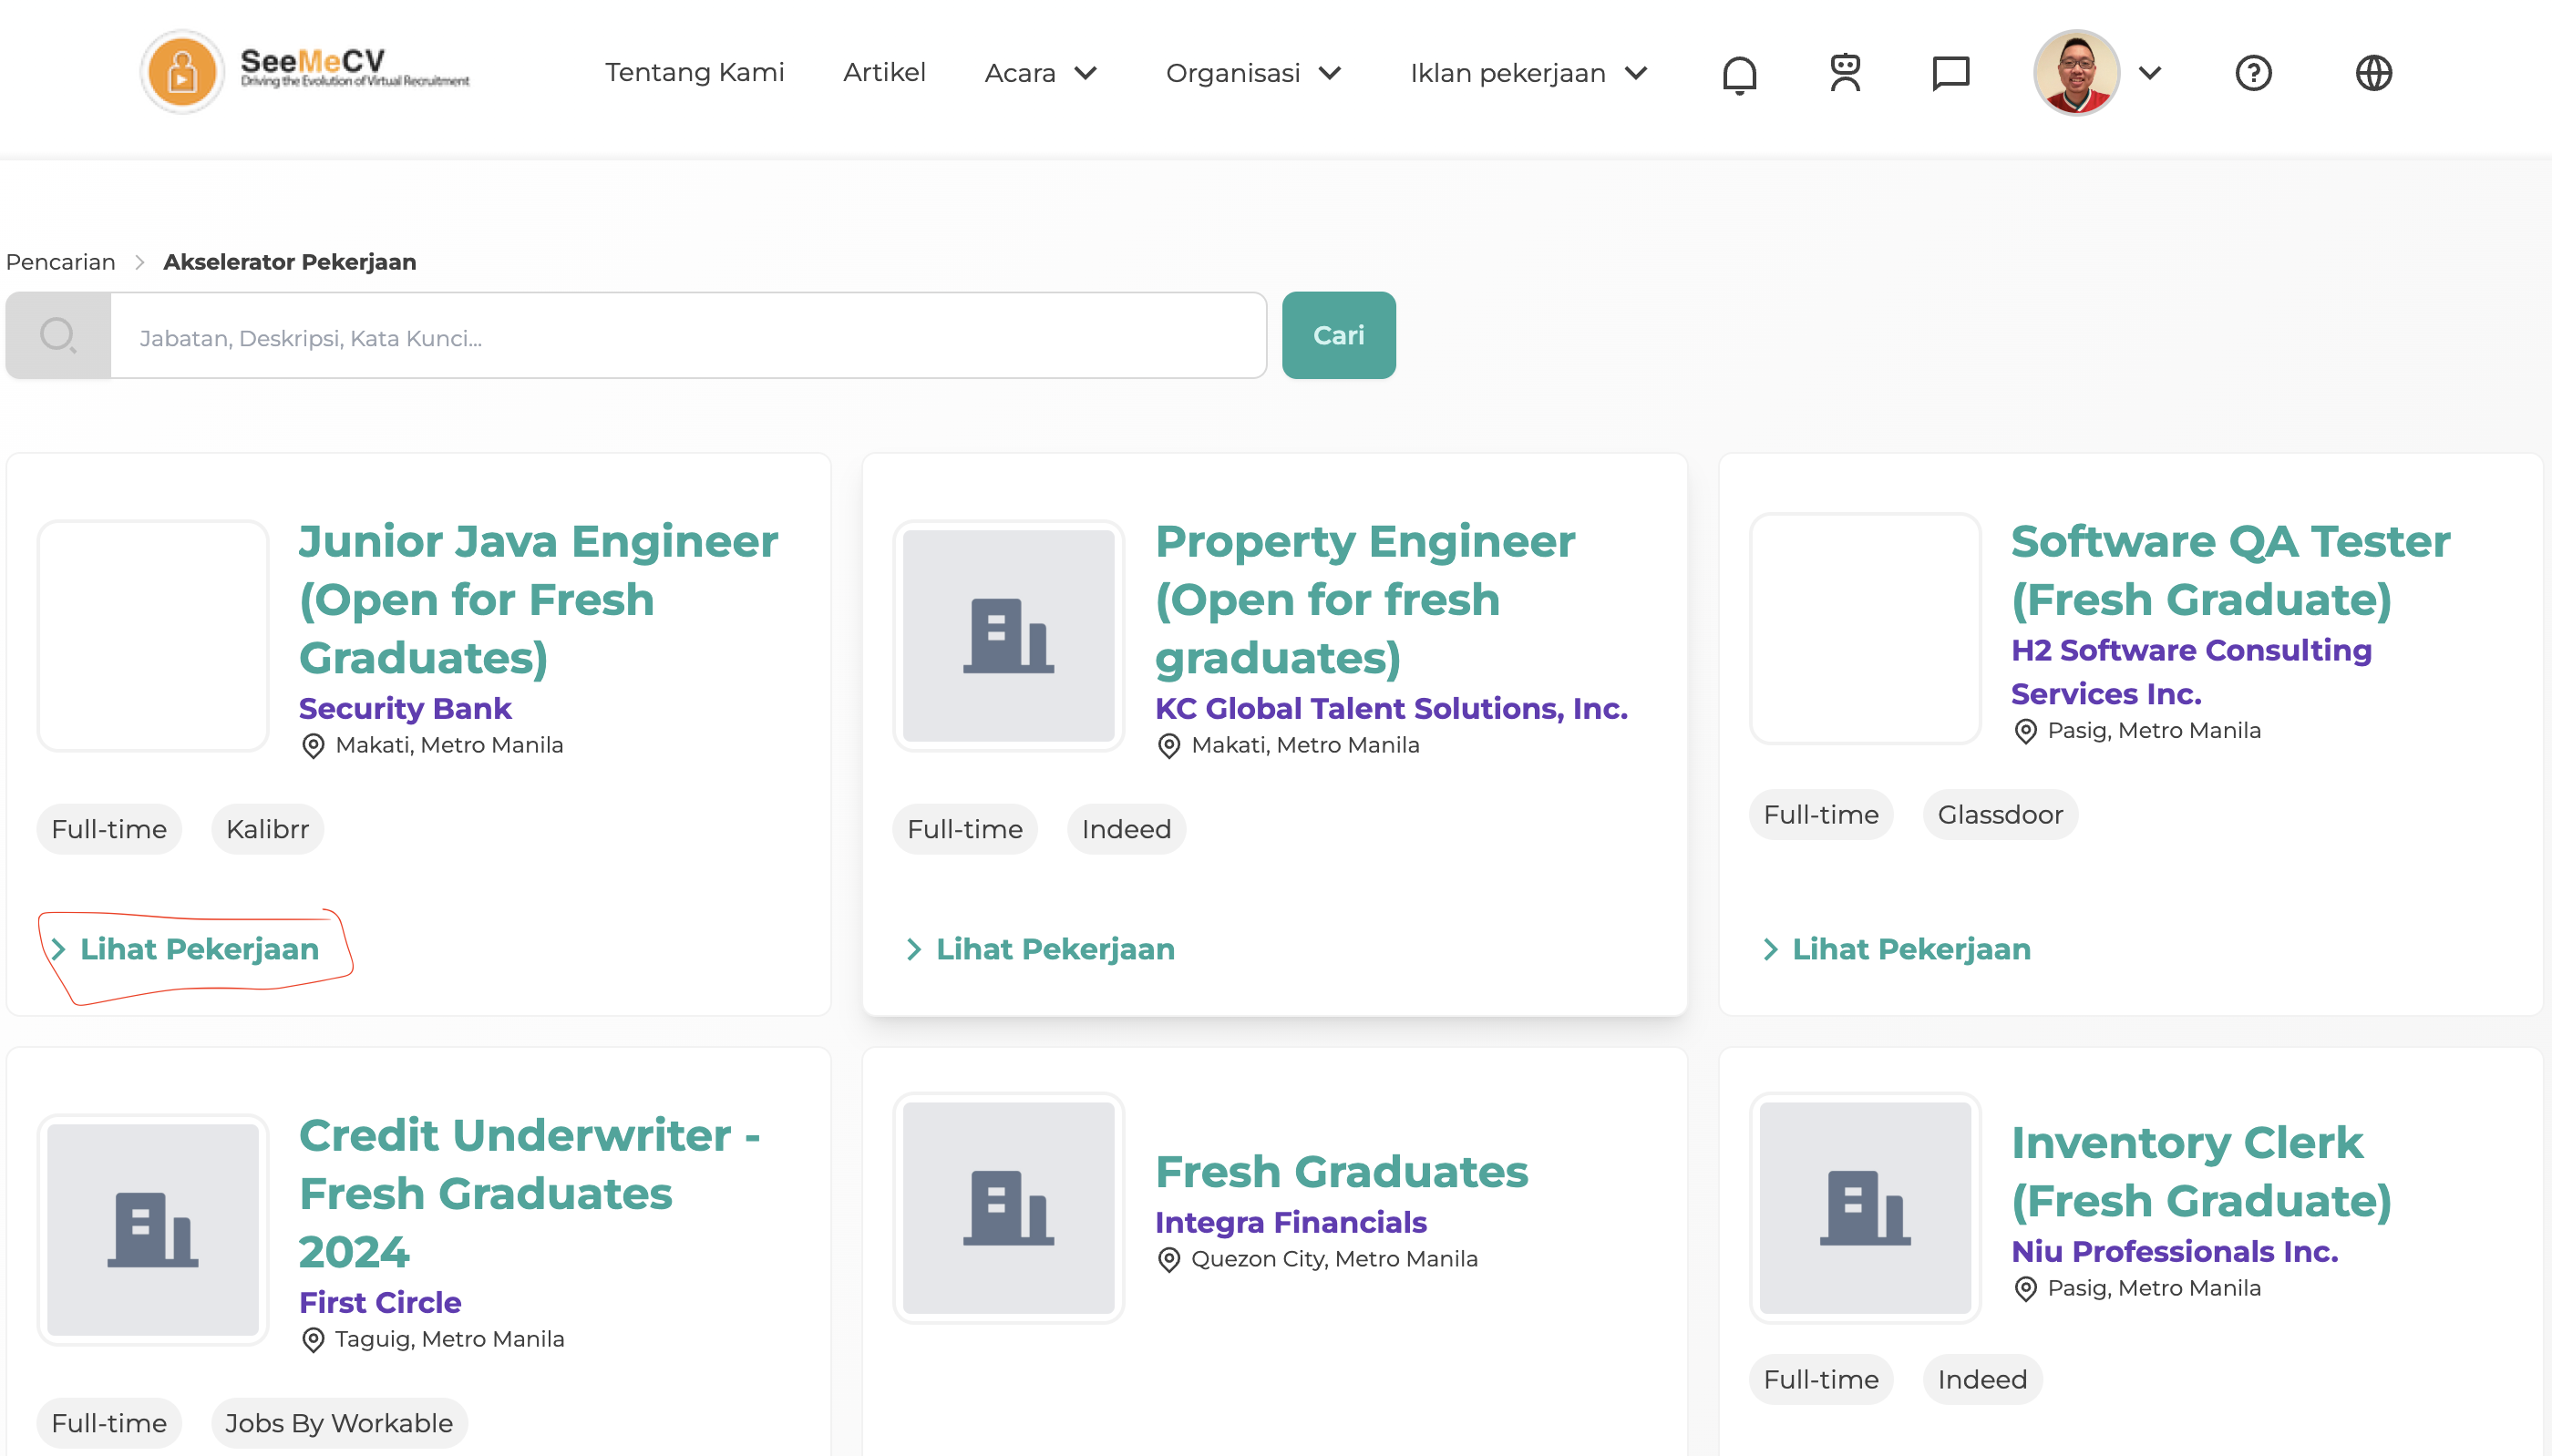Screen dimensions: 2552x1456
Task: Click chevron beside Software QA Tester Lihat Pekerjaan
Action: tap(1770, 949)
